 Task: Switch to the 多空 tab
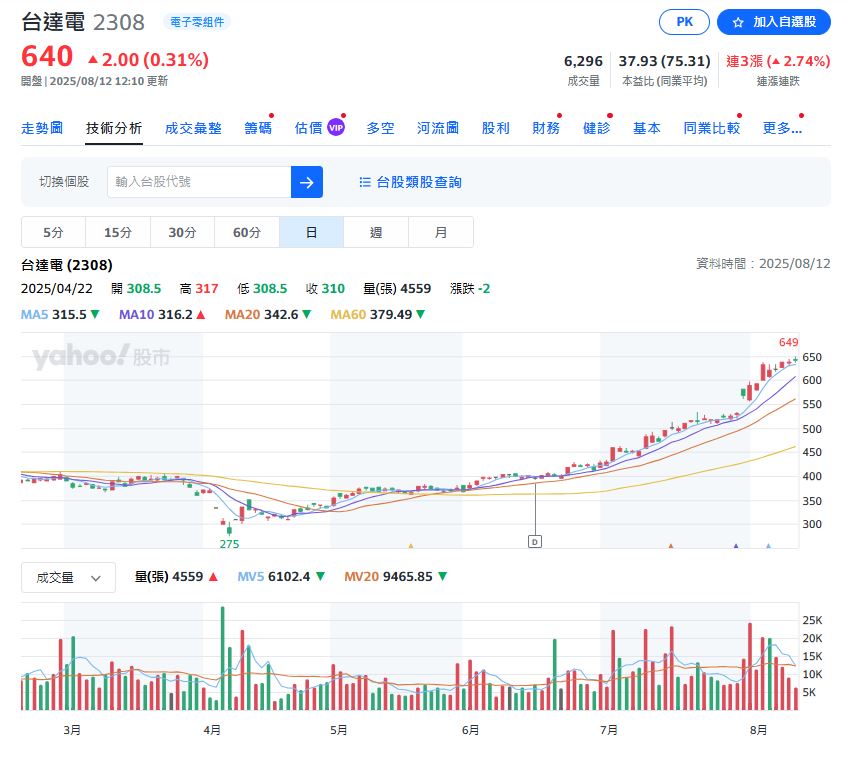(380, 128)
